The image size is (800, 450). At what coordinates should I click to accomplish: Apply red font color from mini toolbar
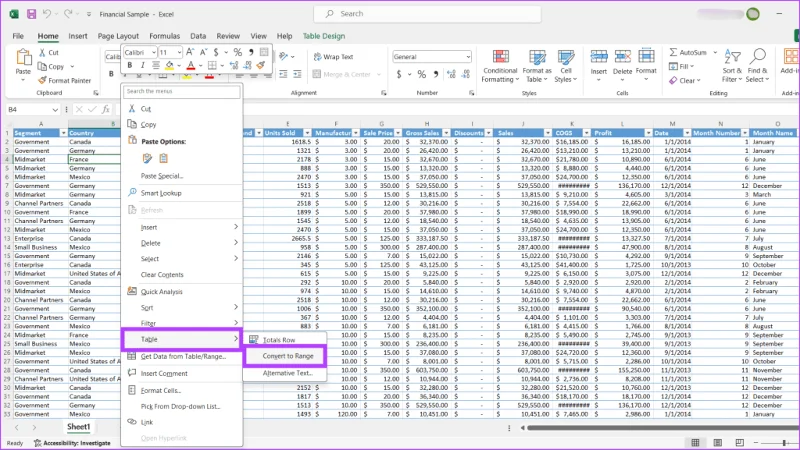190,65
